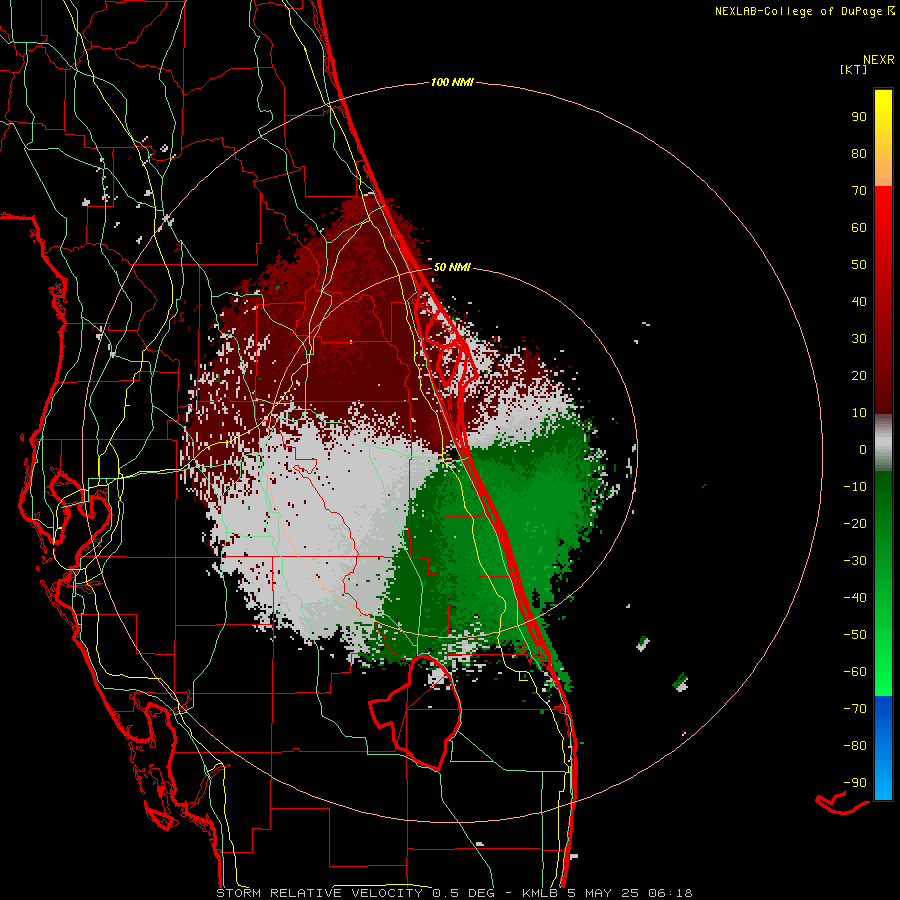Viewport: 900px width, 900px height.
Task: Click the 06:18 timestamp in the caption
Action: click(670, 893)
